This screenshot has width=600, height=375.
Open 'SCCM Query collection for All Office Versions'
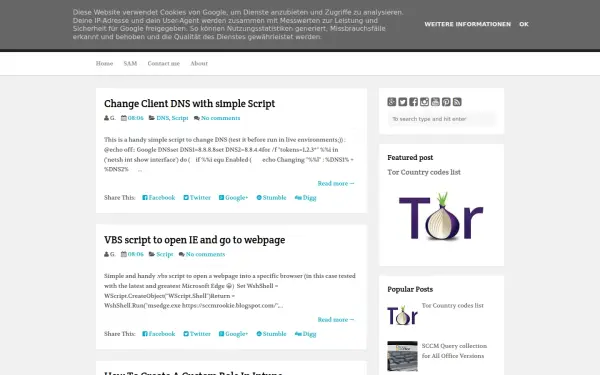pyautogui.click(x=454, y=351)
